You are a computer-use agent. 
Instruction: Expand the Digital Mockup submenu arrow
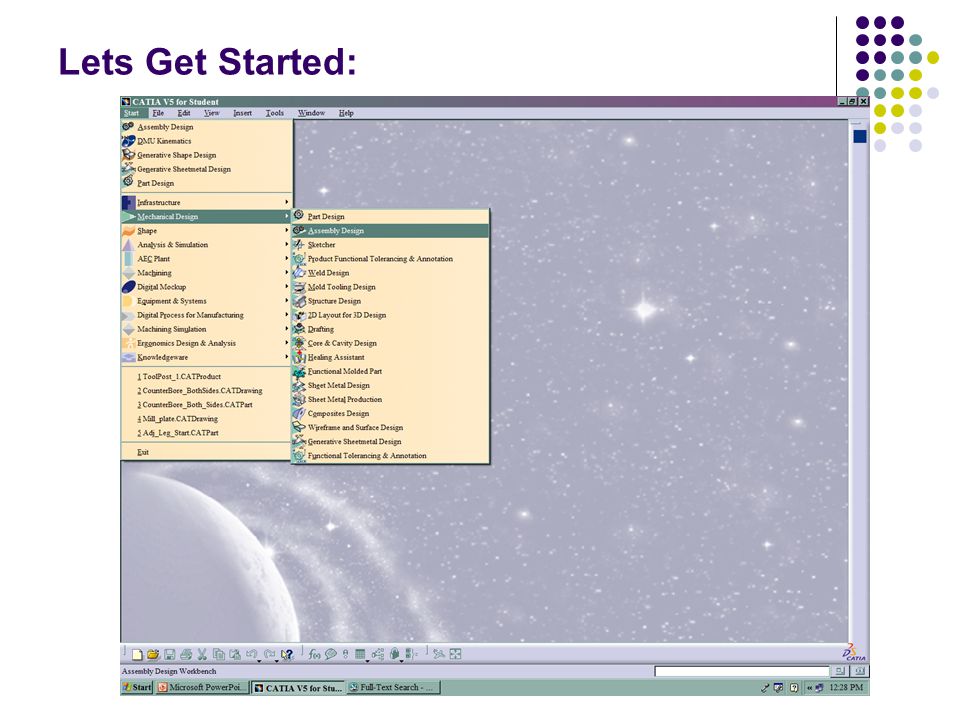coord(286,287)
